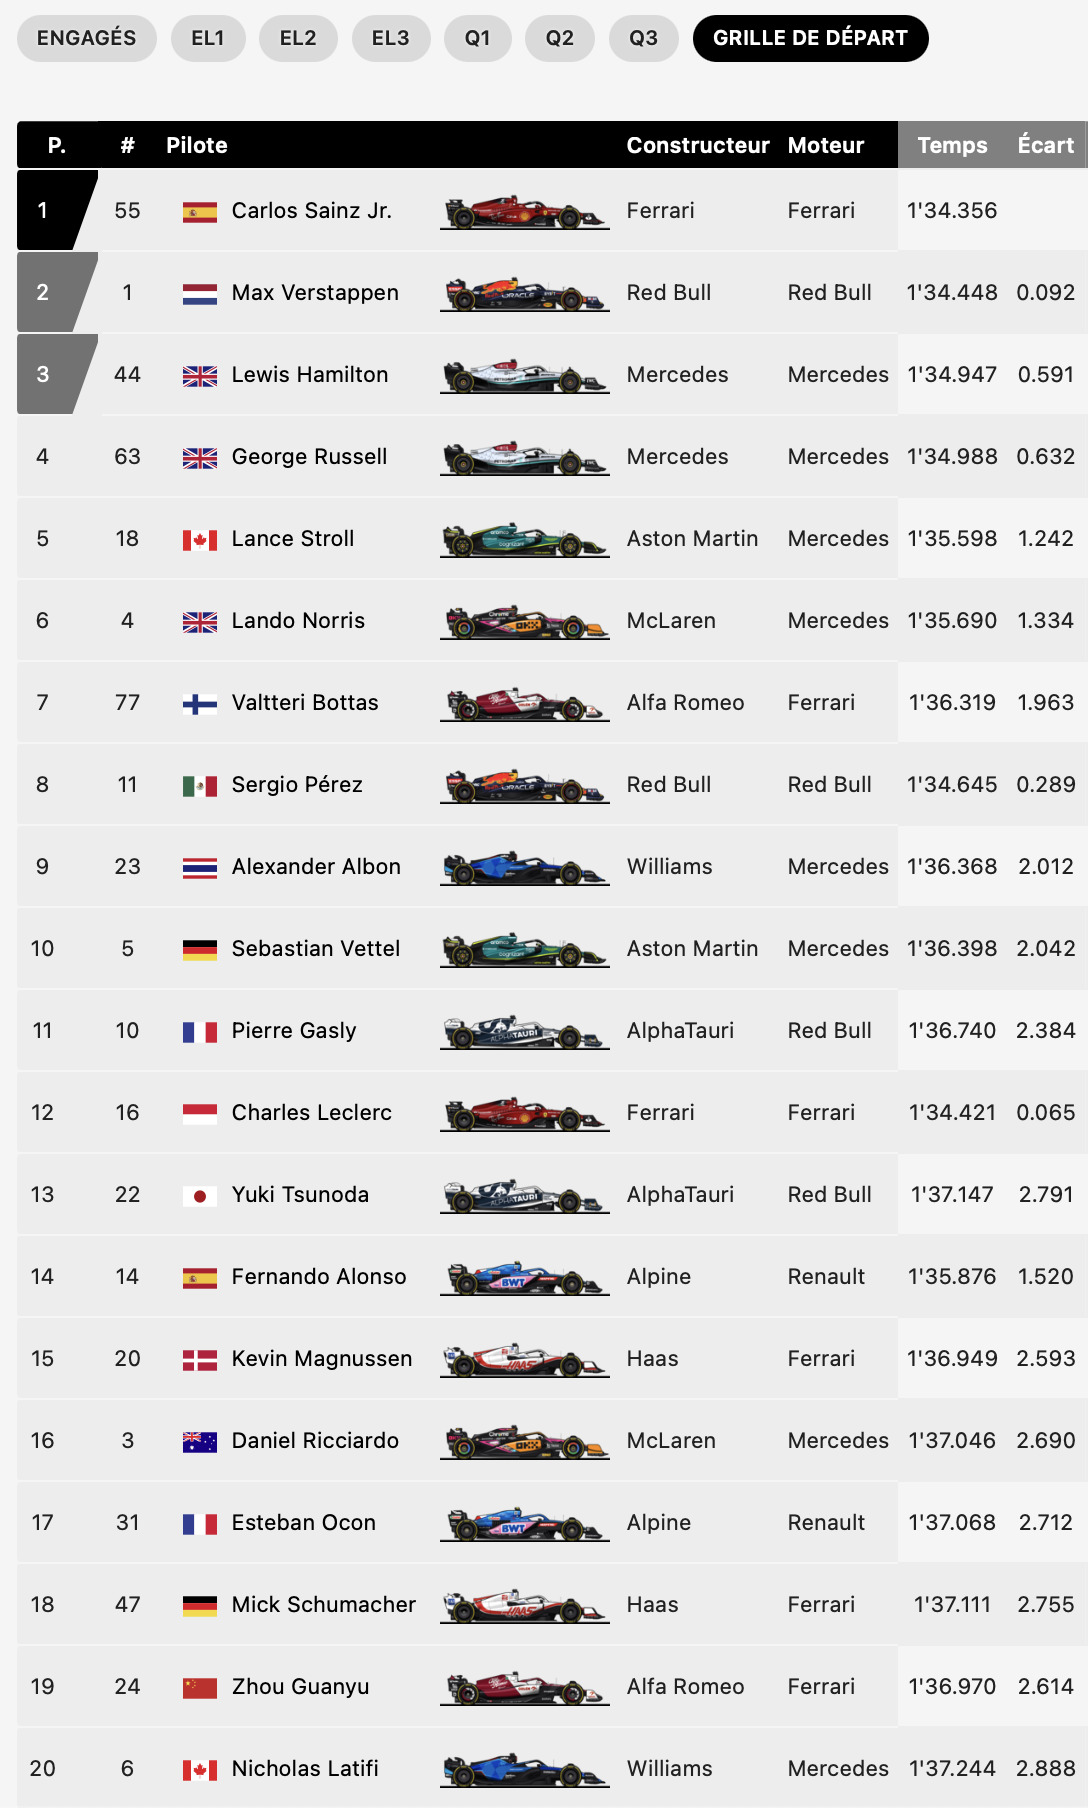This screenshot has height=1808, width=1088.
Task: Click the Finnish flag beside Valtteri Bottas
Action: 200,703
